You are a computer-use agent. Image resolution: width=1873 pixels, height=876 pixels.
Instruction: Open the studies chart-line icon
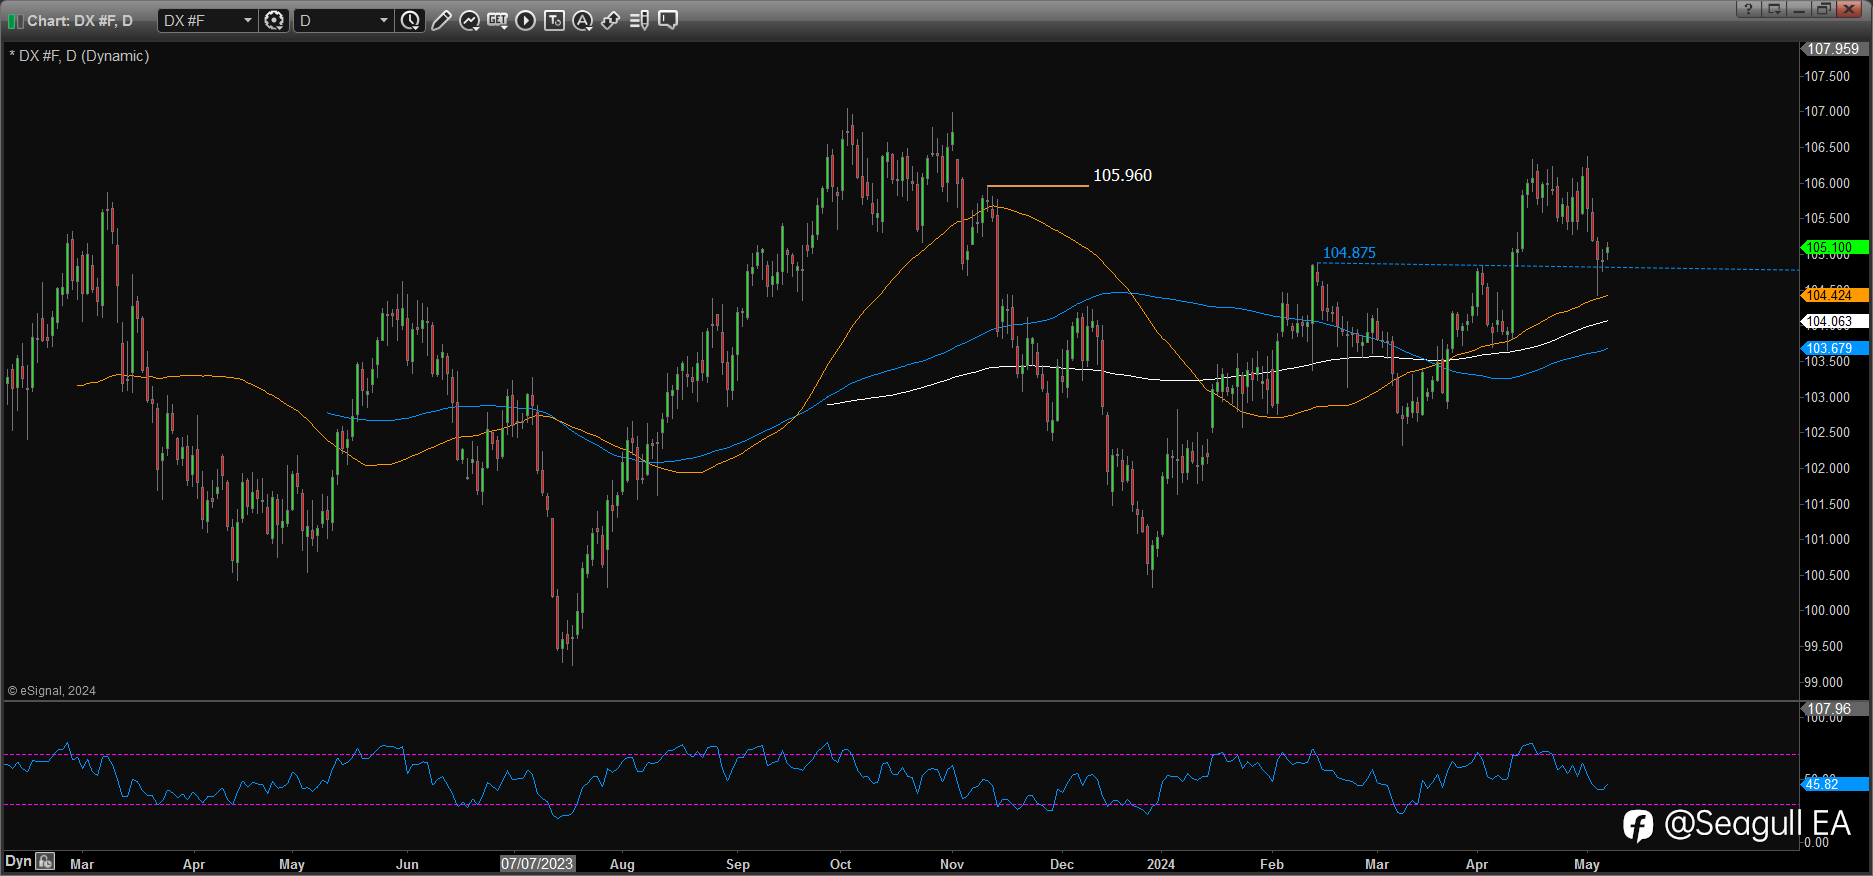(469, 20)
